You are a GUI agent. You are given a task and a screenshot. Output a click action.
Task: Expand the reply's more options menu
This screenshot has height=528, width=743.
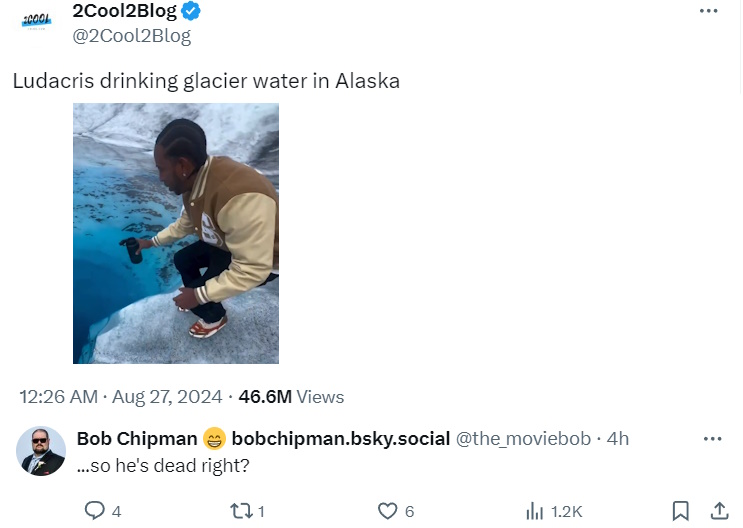point(712,439)
